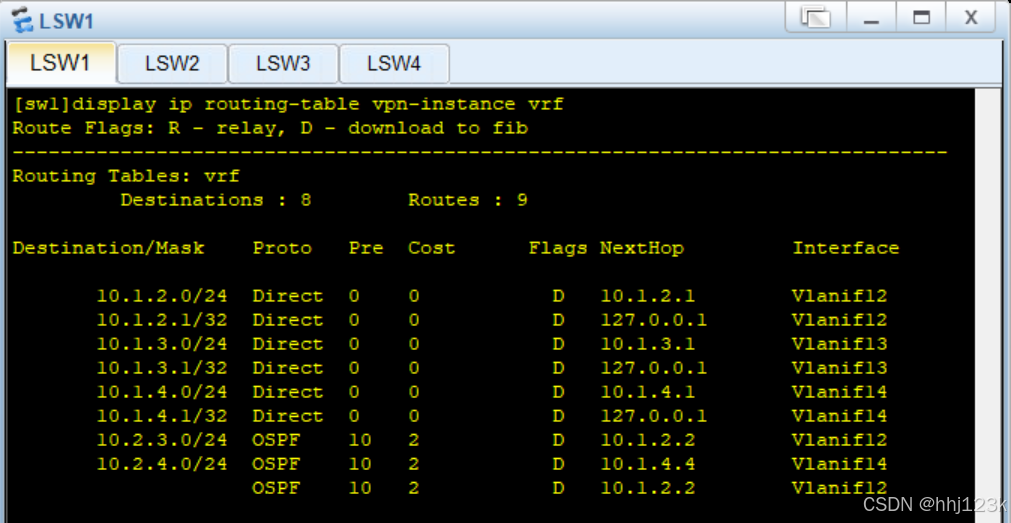The image size is (1011, 523).
Task: Click destination 10.2.4.0/24
Action: coord(162,464)
